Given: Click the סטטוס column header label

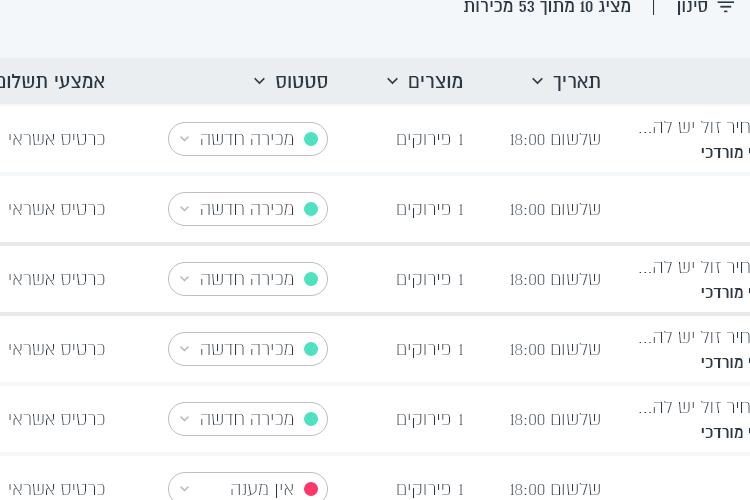Looking at the screenshot, I should [301, 81].
